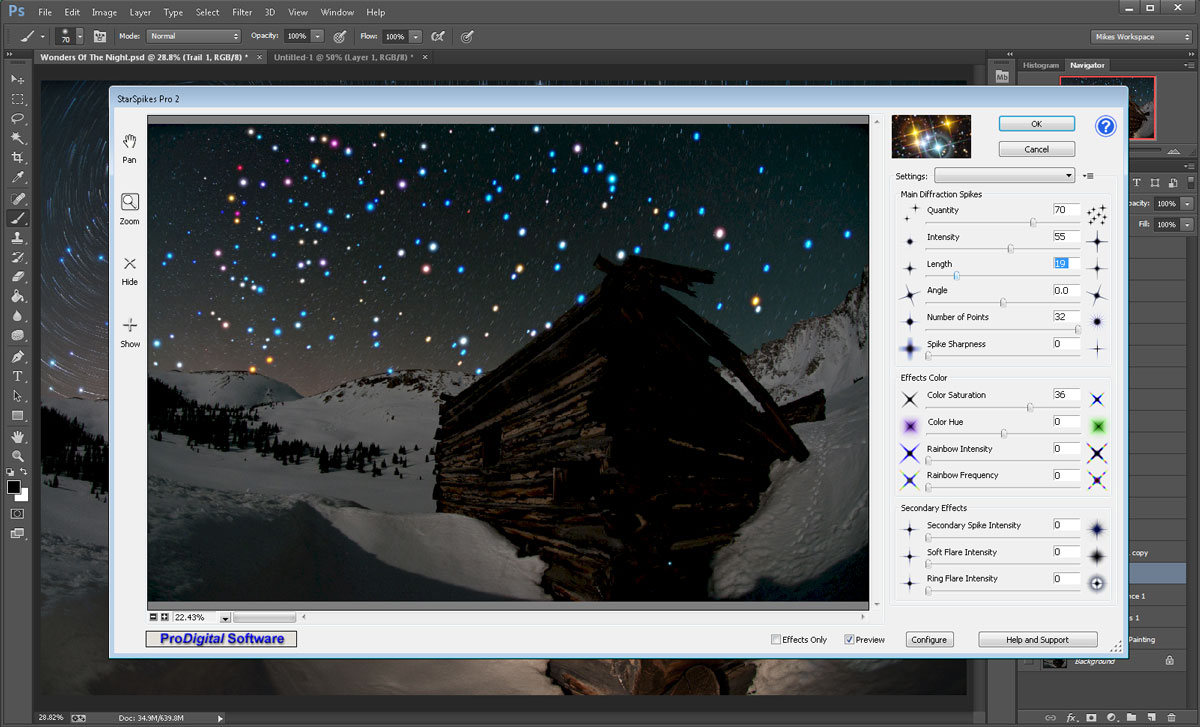Open the Settings preset dropdown

tap(1004, 176)
